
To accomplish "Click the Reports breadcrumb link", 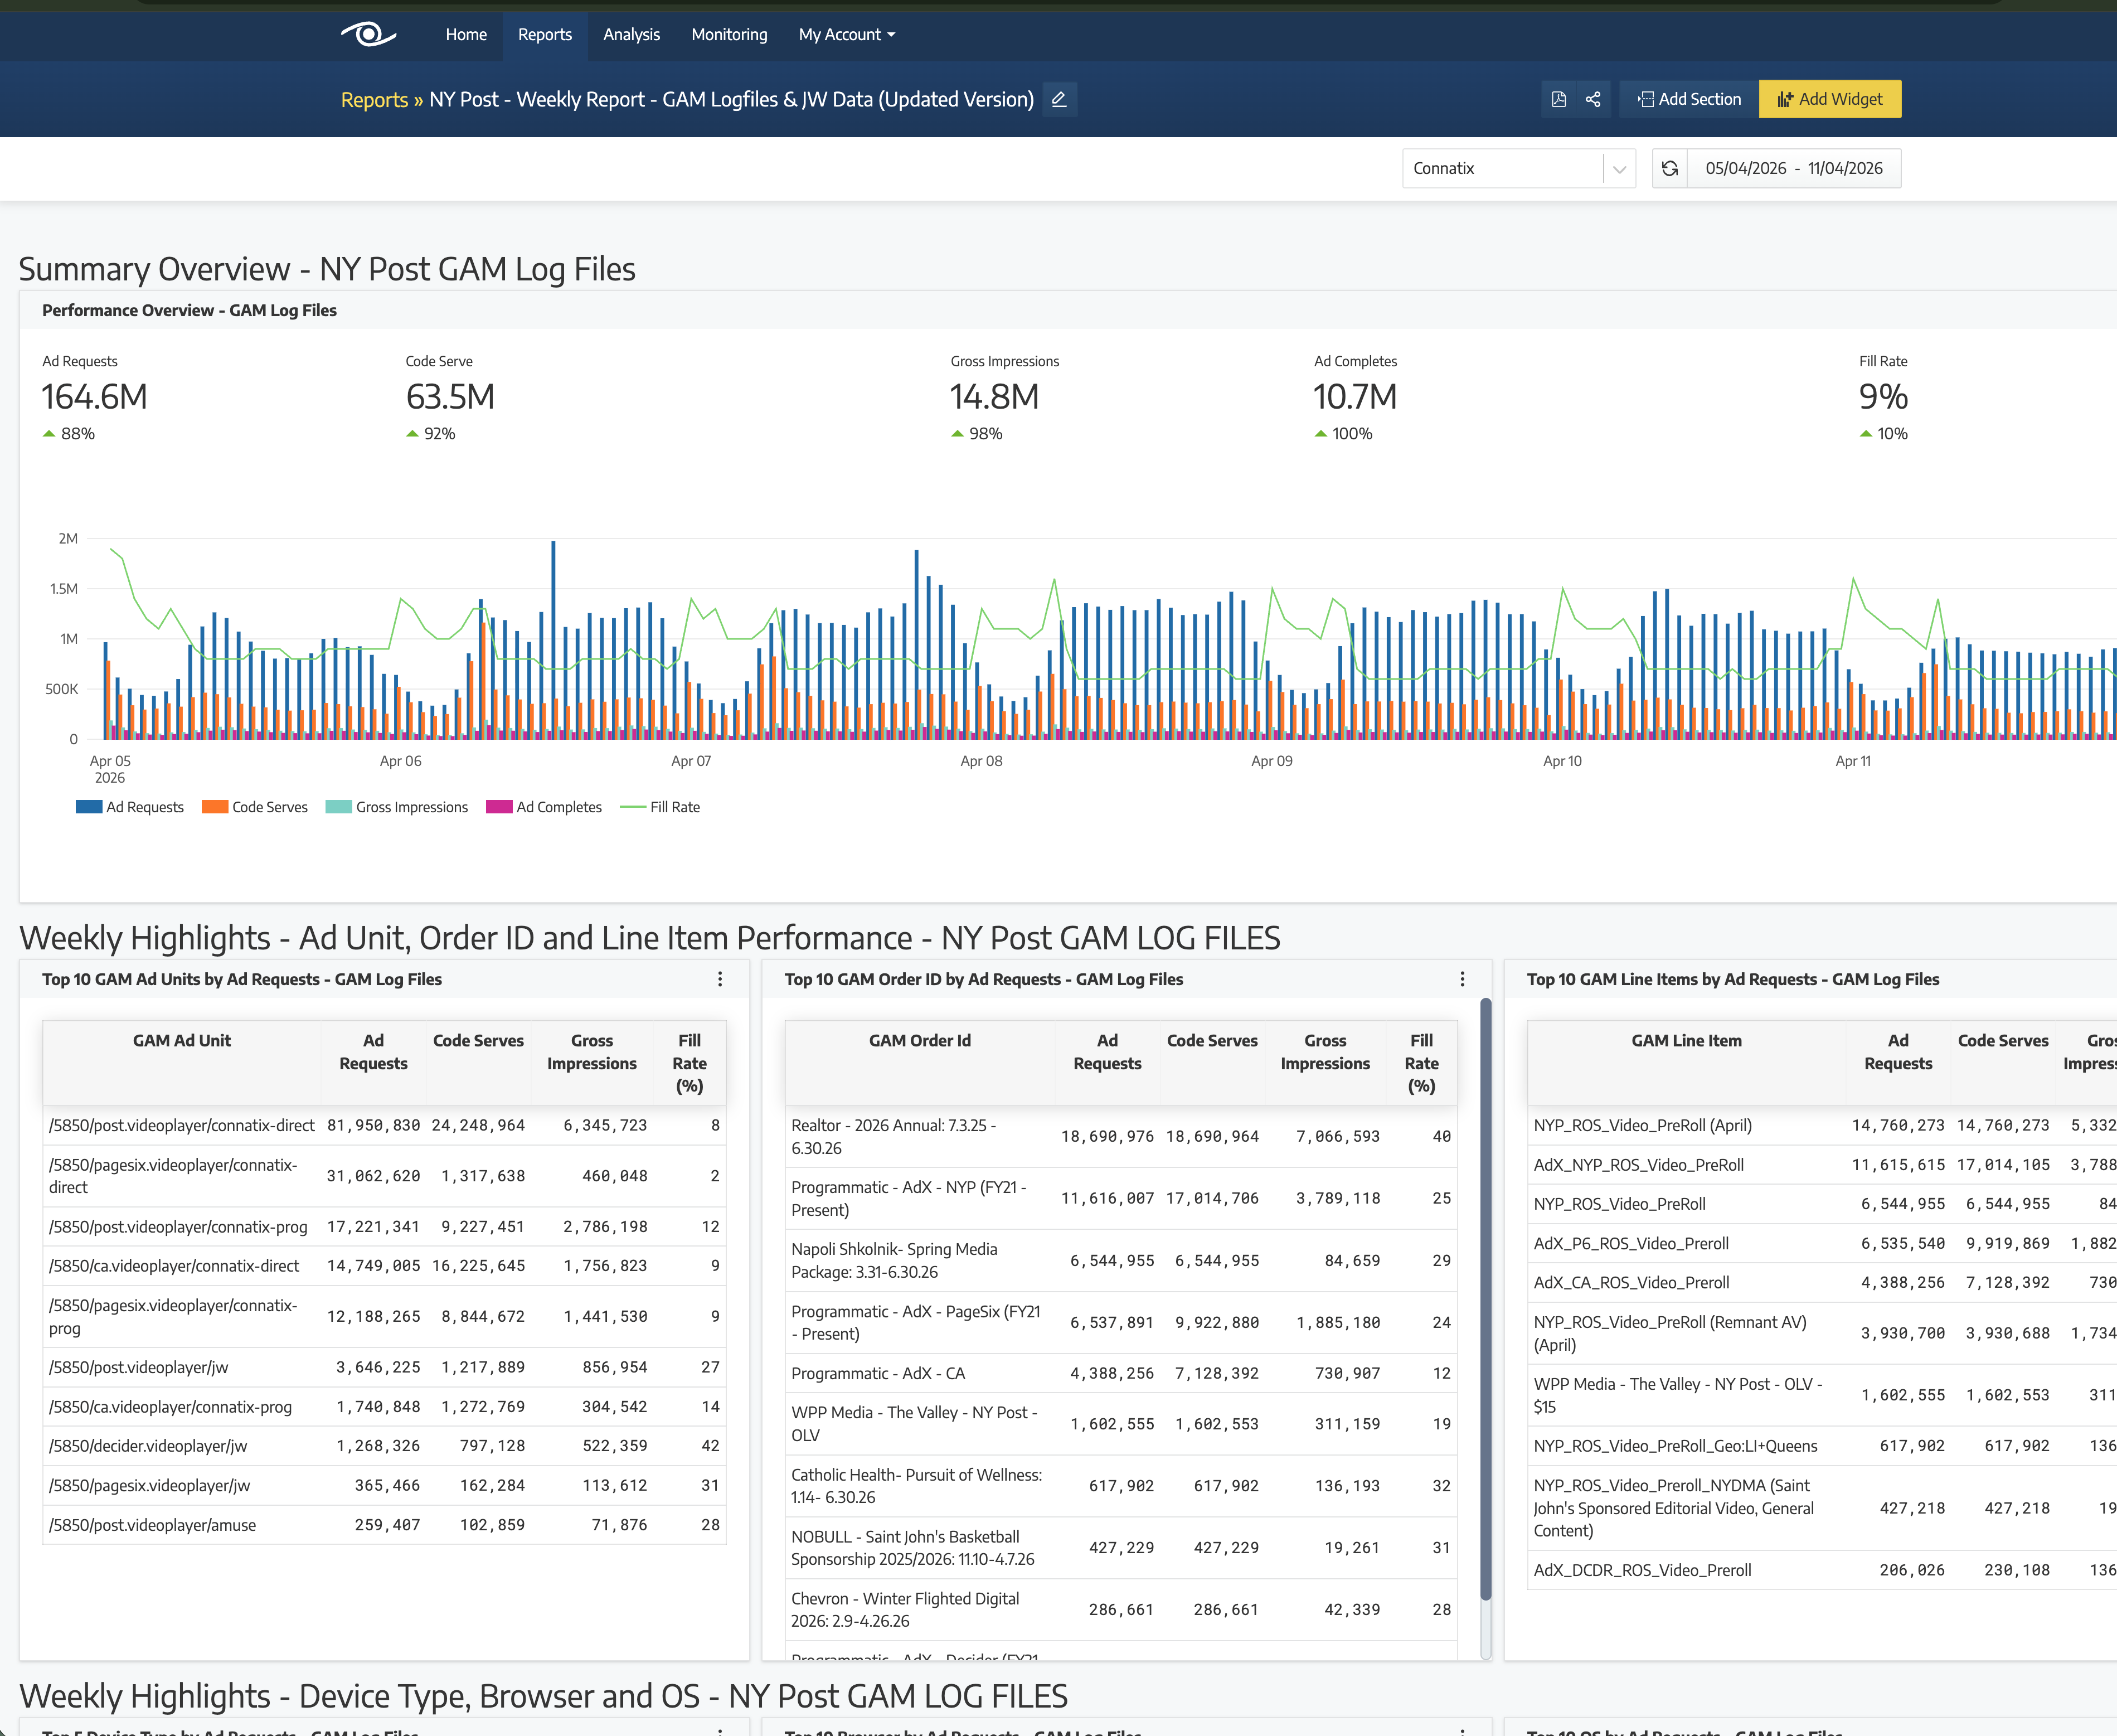I will (374, 99).
